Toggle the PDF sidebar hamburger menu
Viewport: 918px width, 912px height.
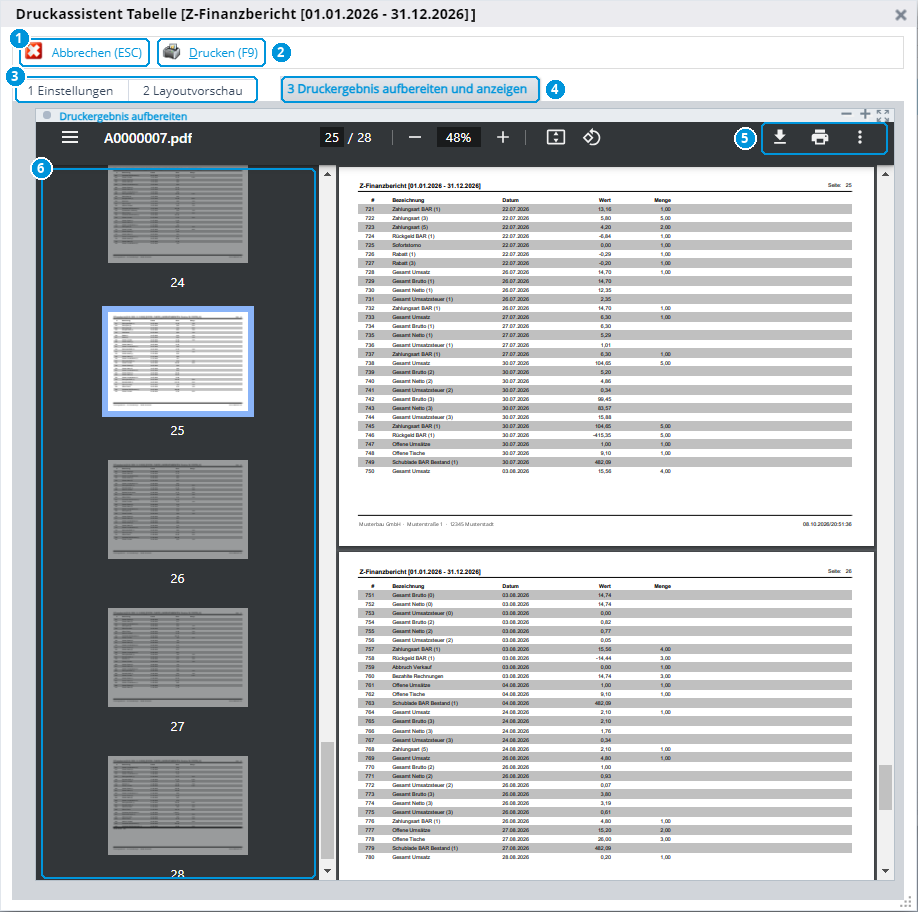click(70, 138)
